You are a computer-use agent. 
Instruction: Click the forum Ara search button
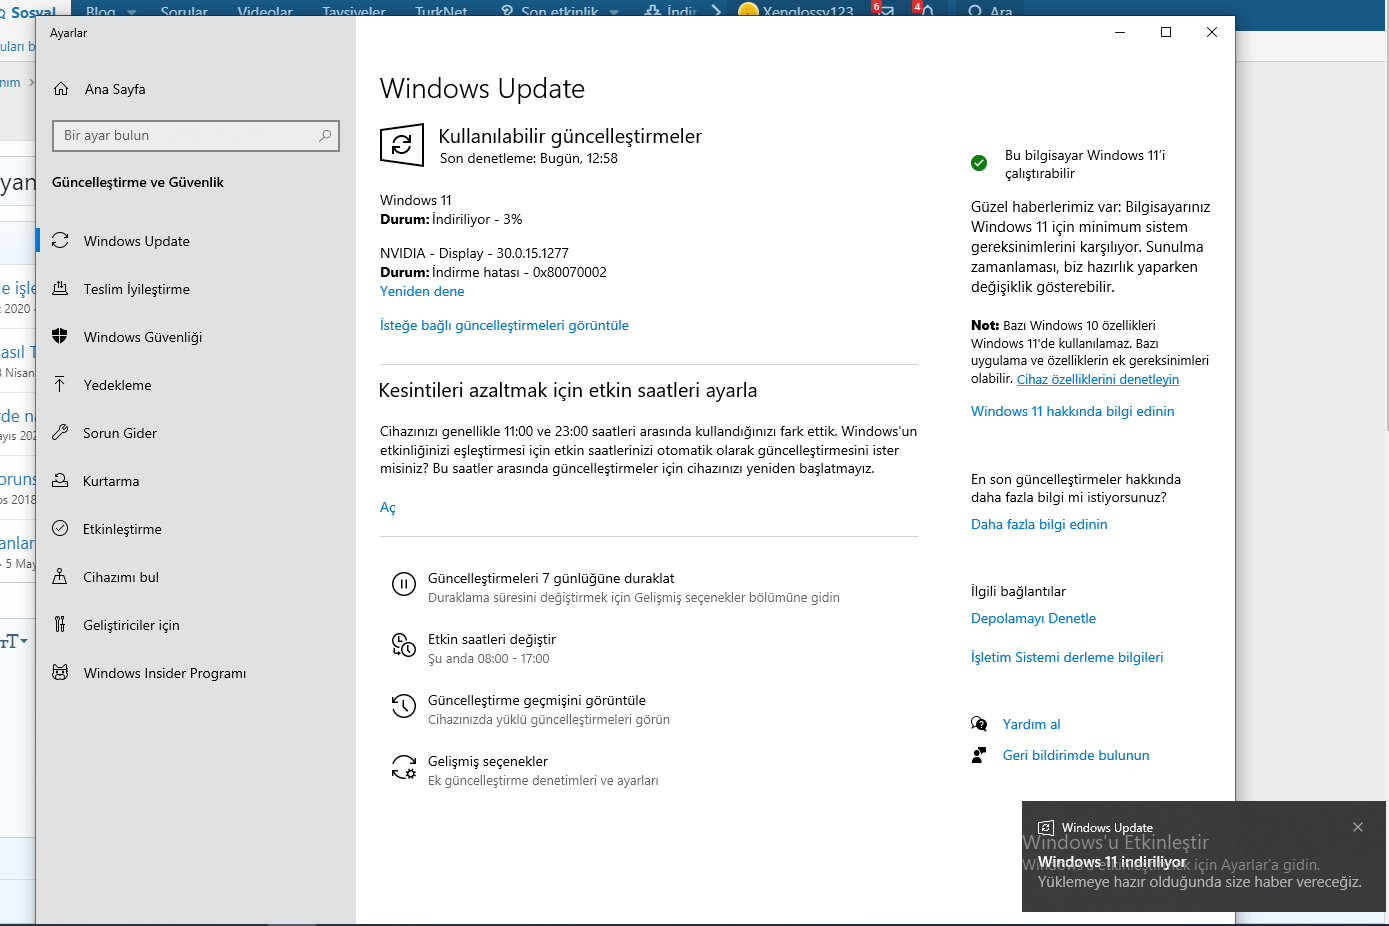991,11
